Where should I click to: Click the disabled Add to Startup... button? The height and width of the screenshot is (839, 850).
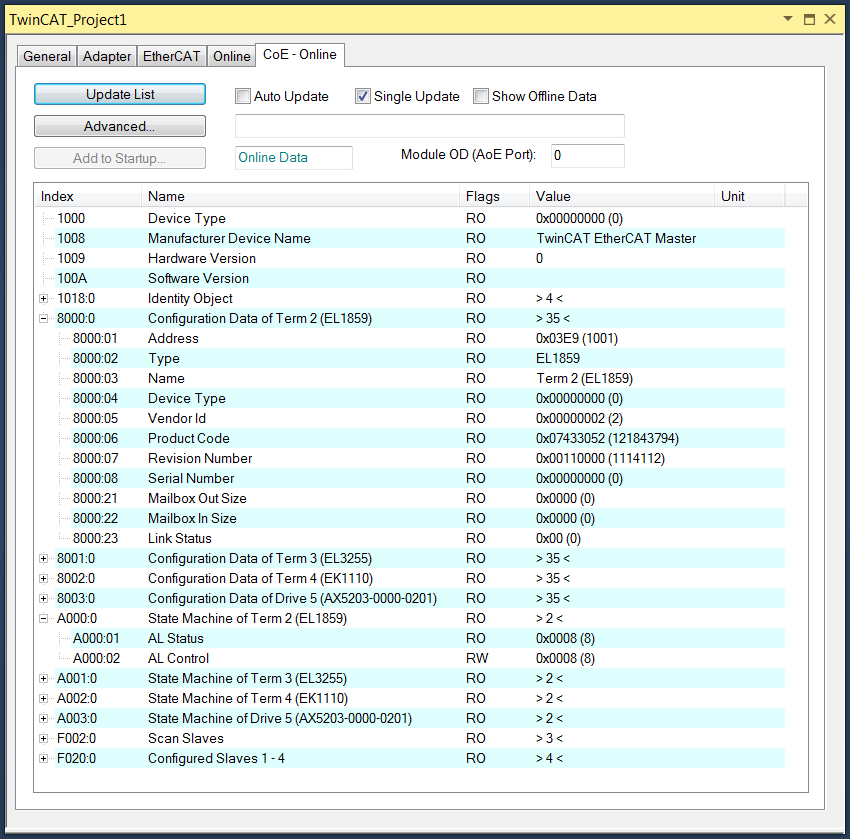click(120, 158)
